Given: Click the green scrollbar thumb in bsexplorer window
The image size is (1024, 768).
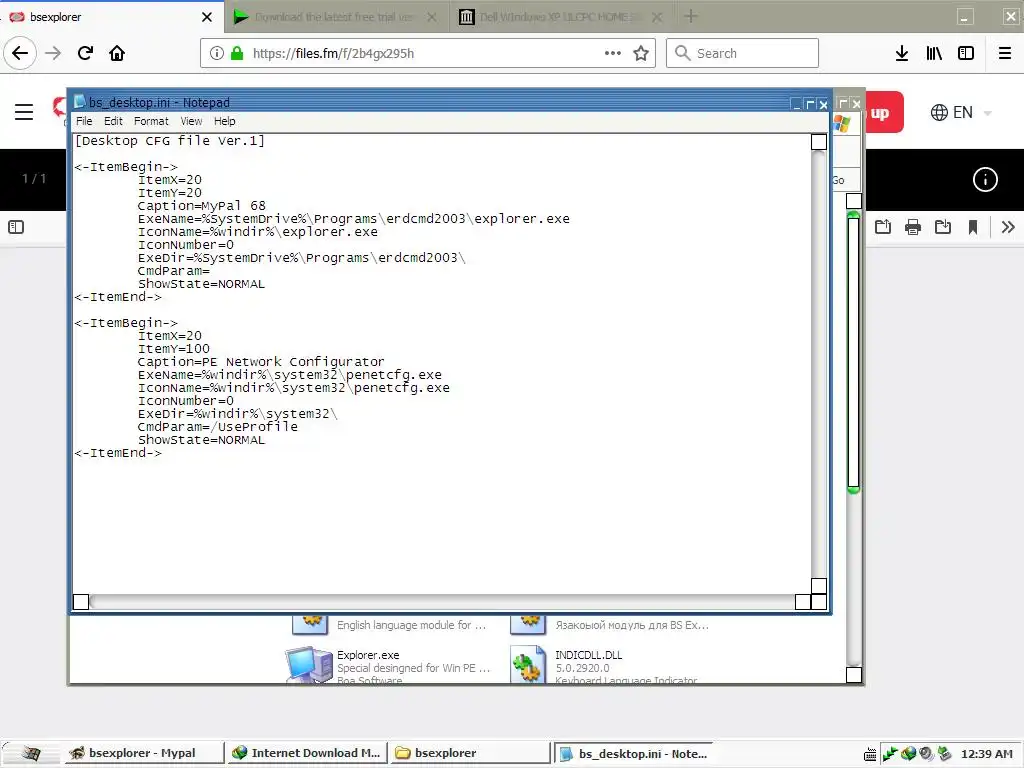Looking at the screenshot, I should 854,353.
